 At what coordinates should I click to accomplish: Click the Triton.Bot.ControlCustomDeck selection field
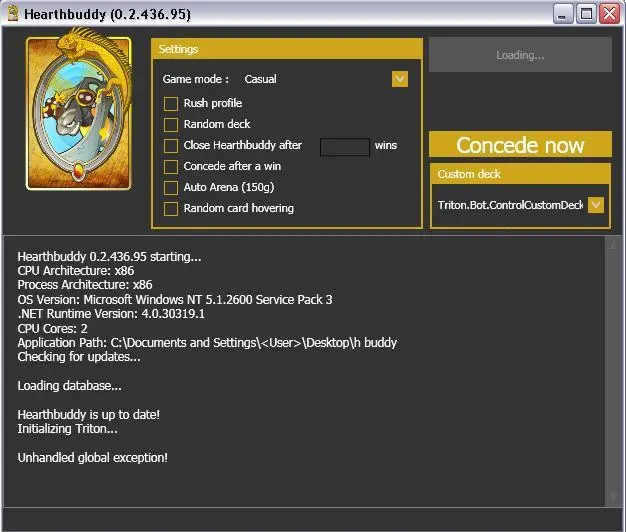[x=510, y=205]
